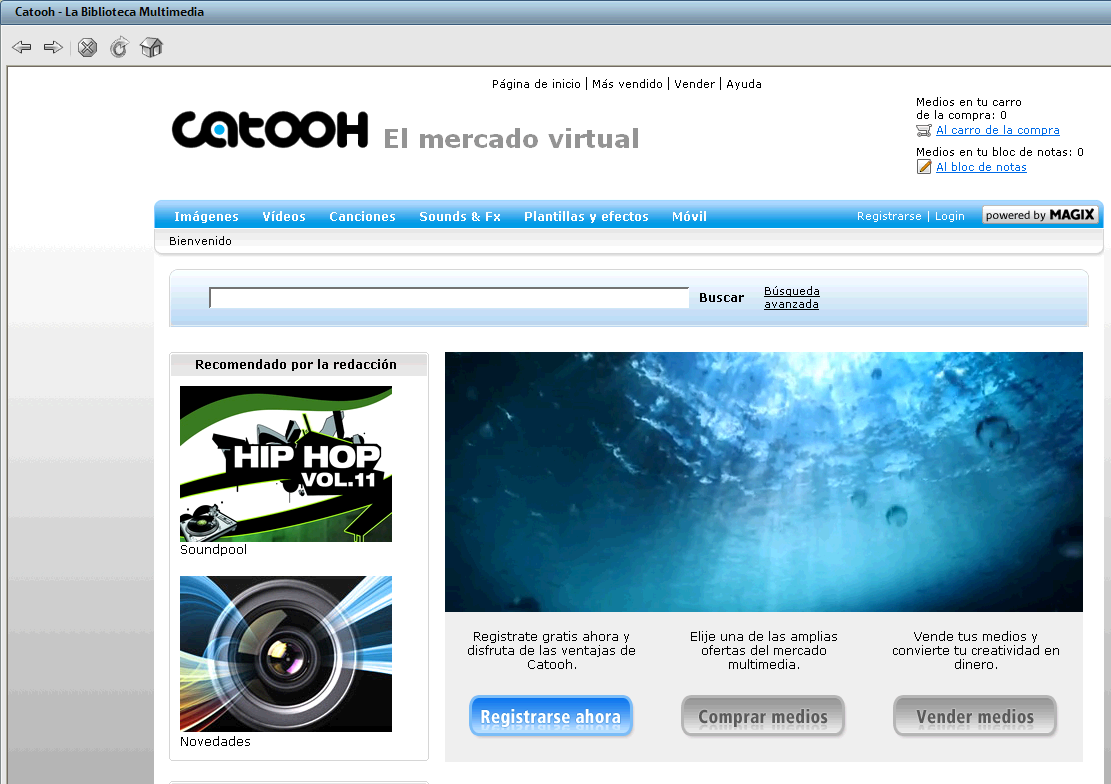Screen dimensions: 1111x784
Task: Follow the Al carro de la compra link
Action: [x=997, y=130]
